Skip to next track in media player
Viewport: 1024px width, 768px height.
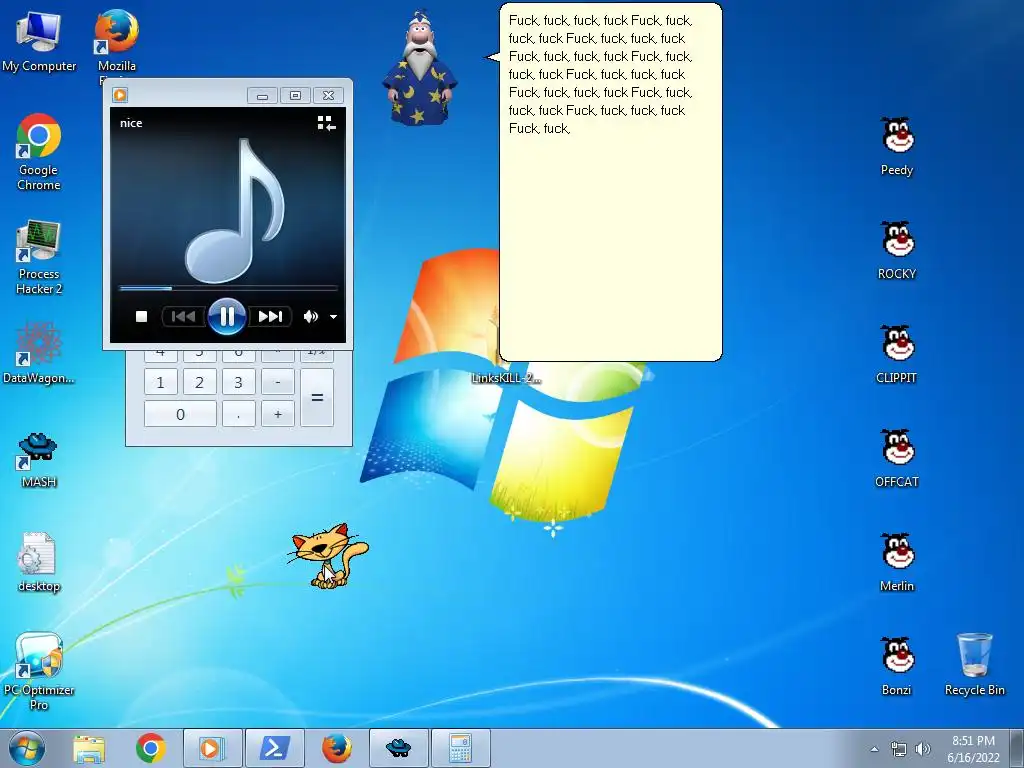(x=270, y=317)
